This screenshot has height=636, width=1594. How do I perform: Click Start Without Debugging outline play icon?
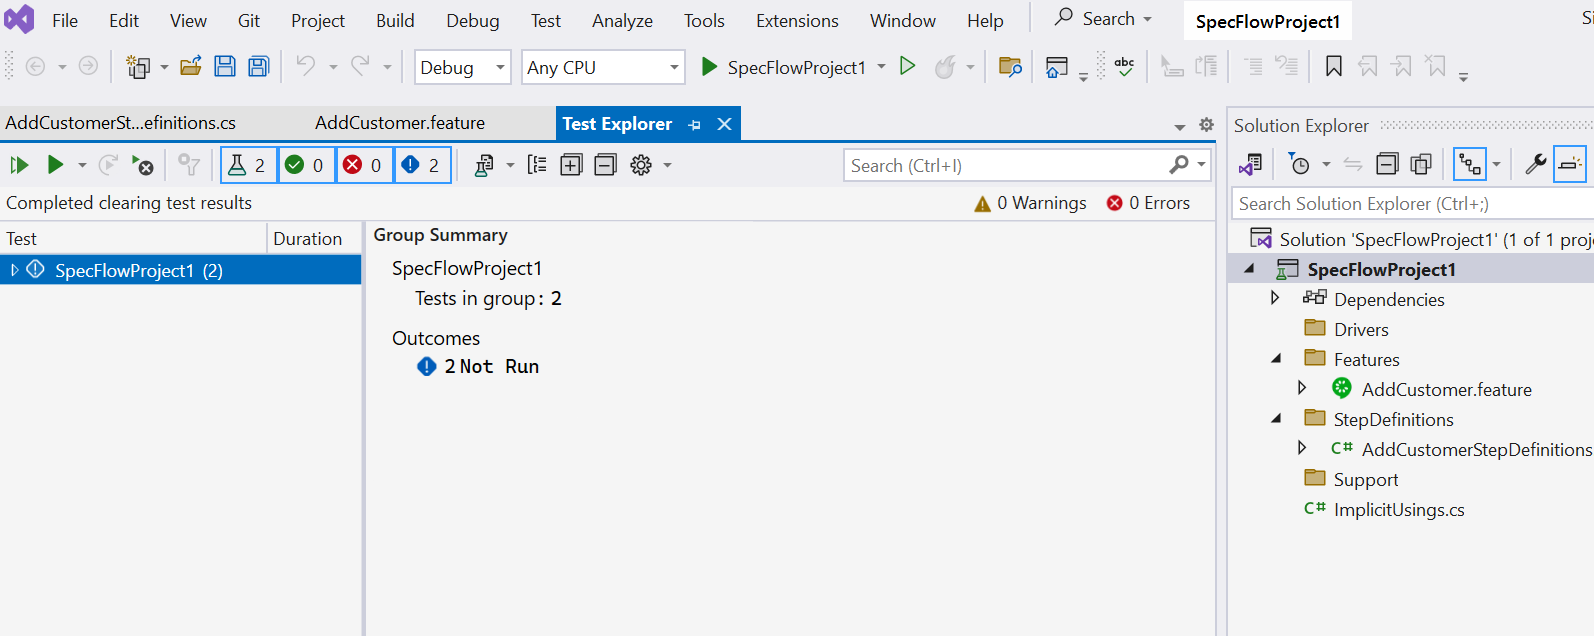coord(908,66)
